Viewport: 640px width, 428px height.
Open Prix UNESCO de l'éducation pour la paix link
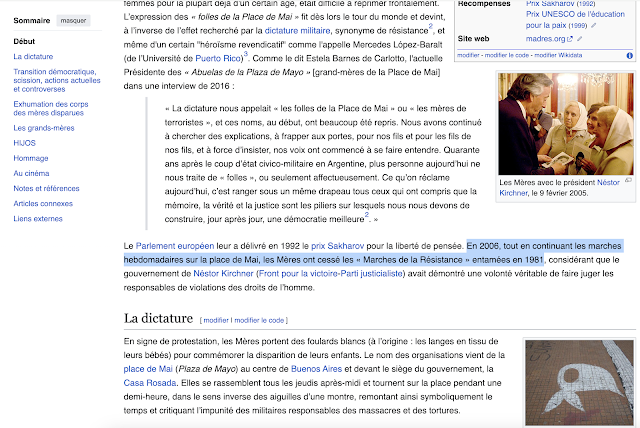[575, 20]
